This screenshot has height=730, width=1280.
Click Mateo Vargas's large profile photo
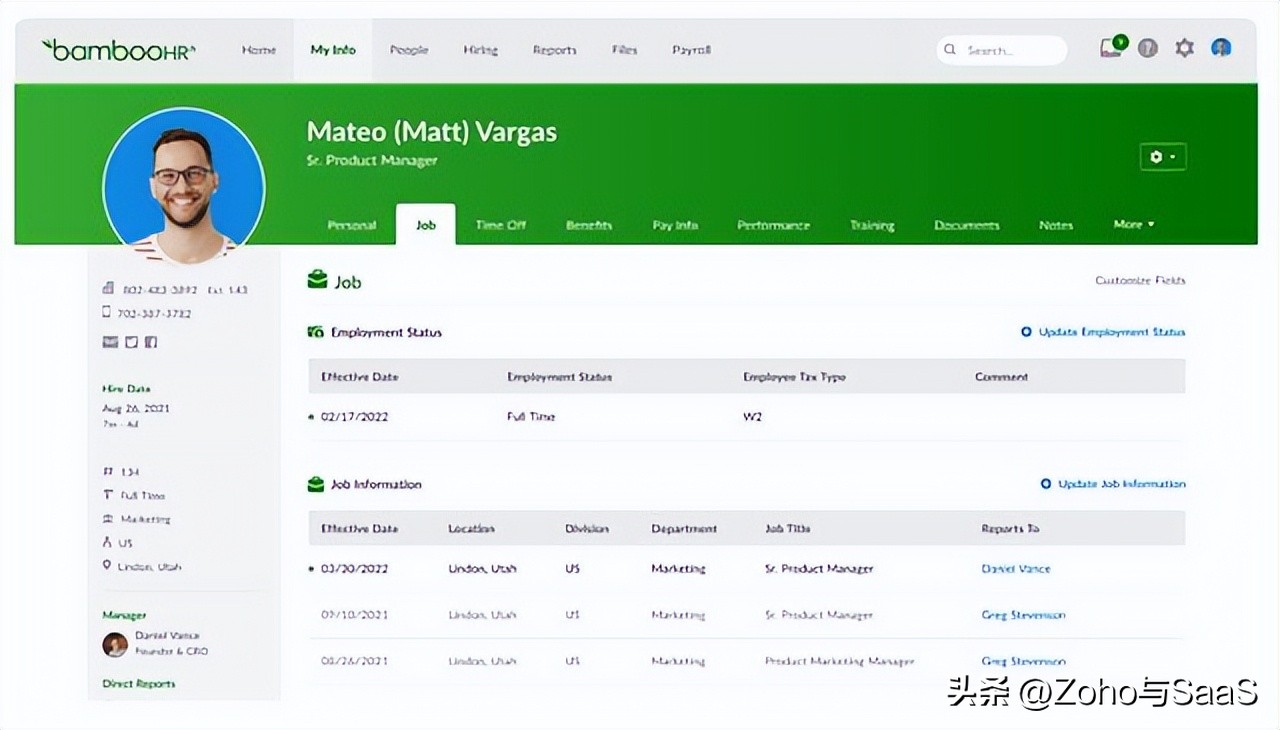point(183,187)
